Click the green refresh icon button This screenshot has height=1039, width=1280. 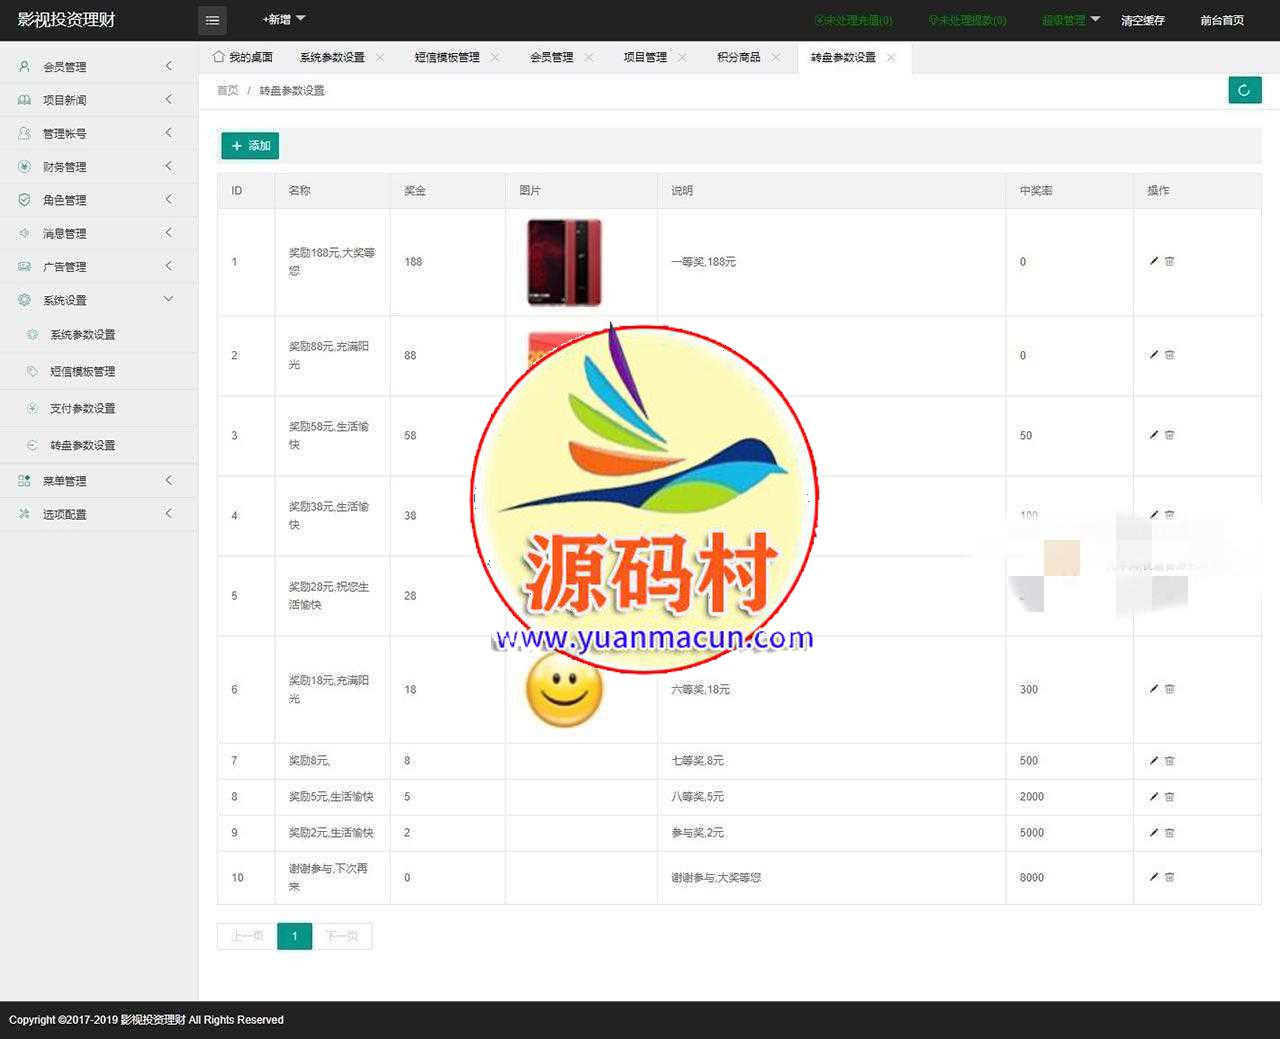pos(1244,90)
